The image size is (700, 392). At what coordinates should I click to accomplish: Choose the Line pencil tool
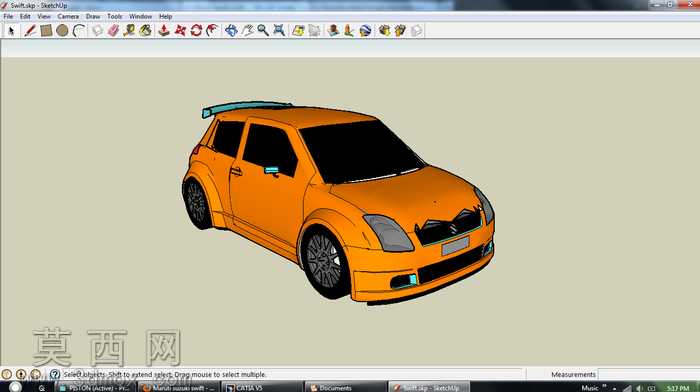click(x=30, y=30)
